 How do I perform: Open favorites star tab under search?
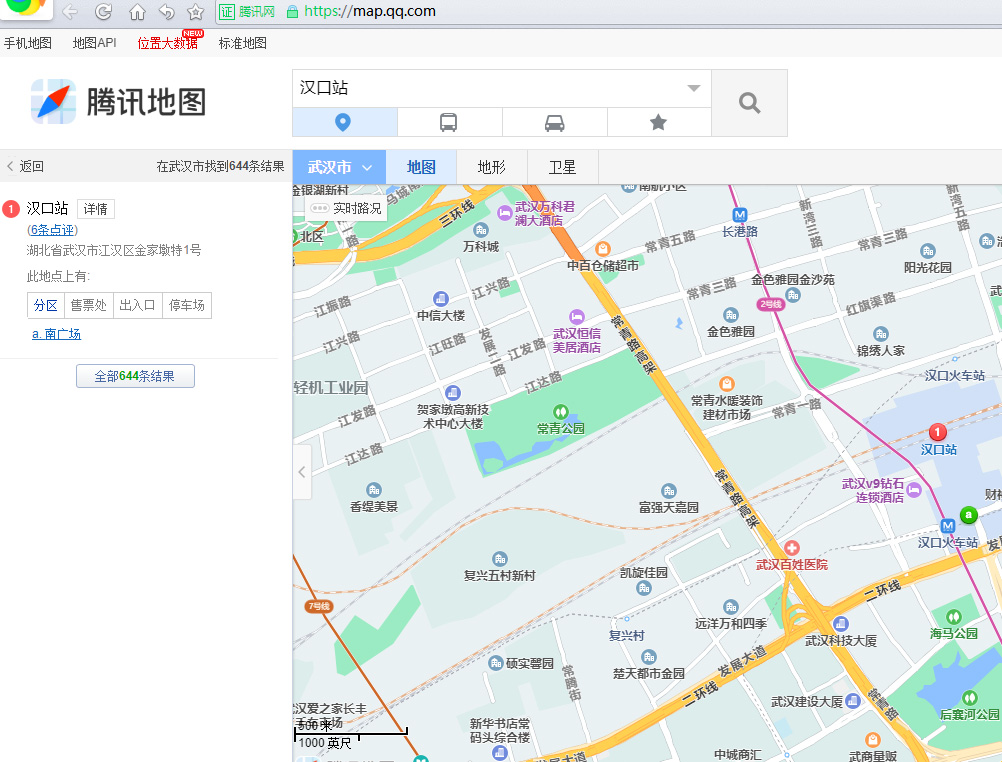658,122
